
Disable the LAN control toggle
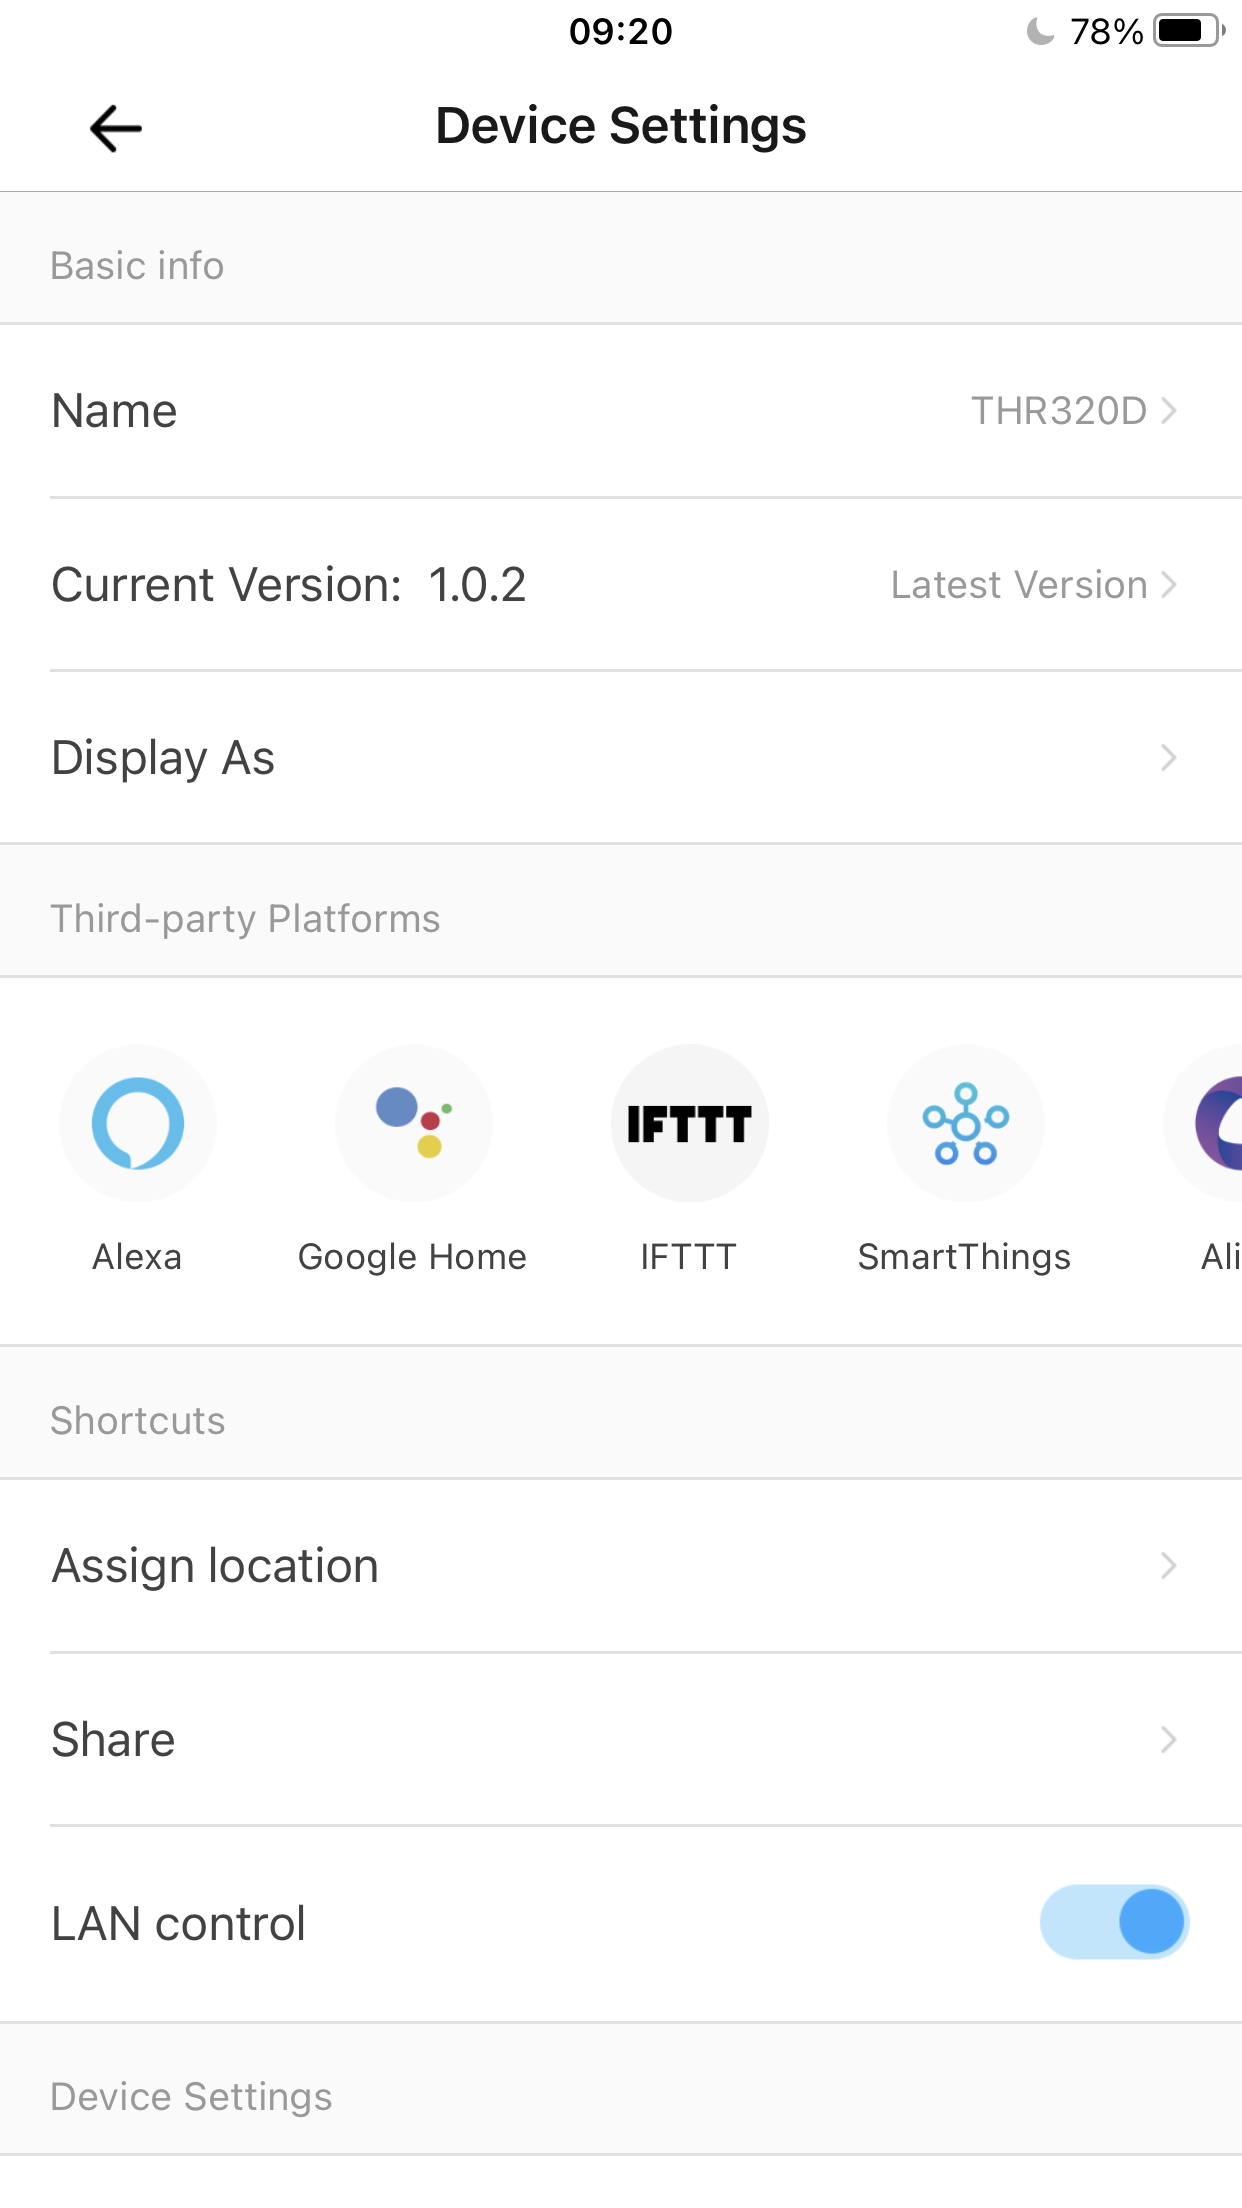click(x=1114, y=1922)
